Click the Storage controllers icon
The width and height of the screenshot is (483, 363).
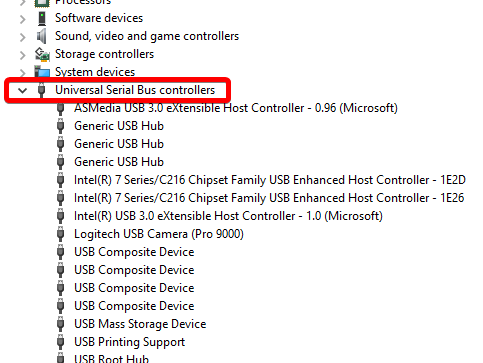point(42,54)
